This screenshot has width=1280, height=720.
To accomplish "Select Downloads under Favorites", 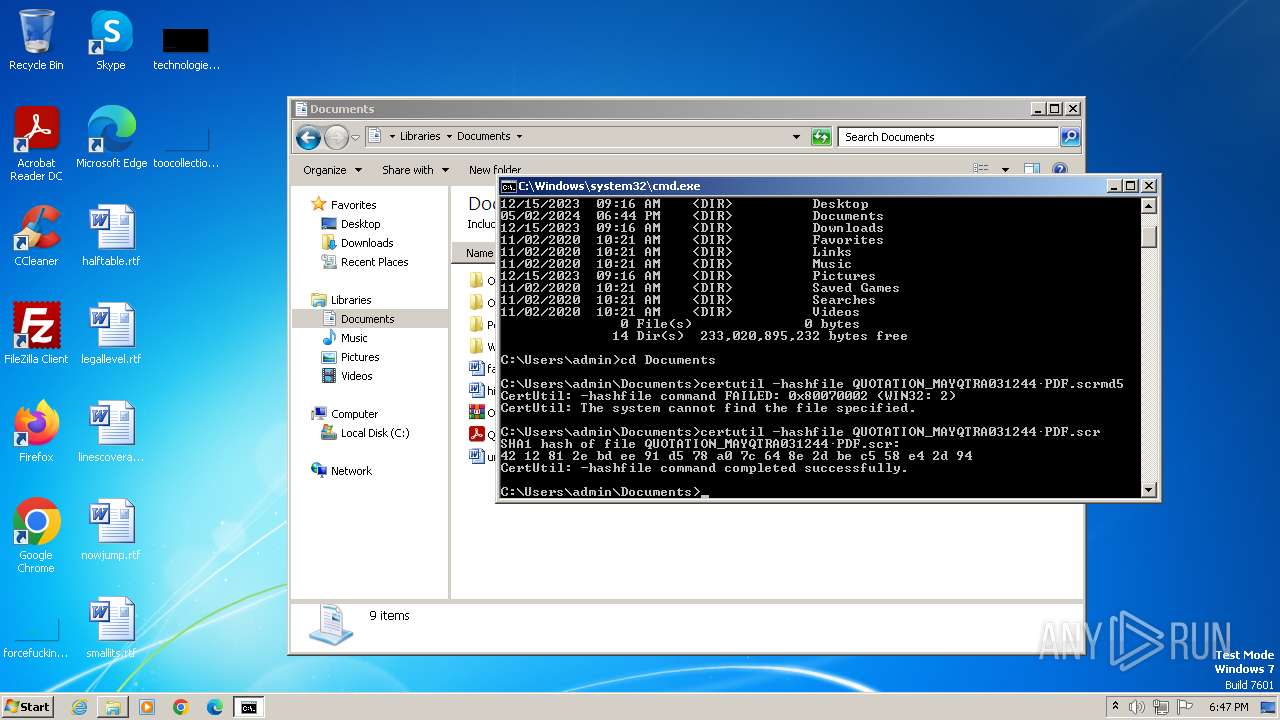I will tap(367, 243).
